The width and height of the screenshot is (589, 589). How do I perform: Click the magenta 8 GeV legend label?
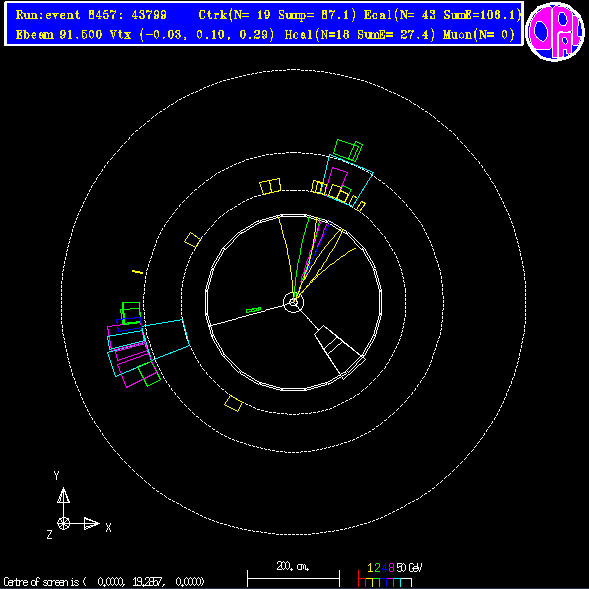[391, 567]
